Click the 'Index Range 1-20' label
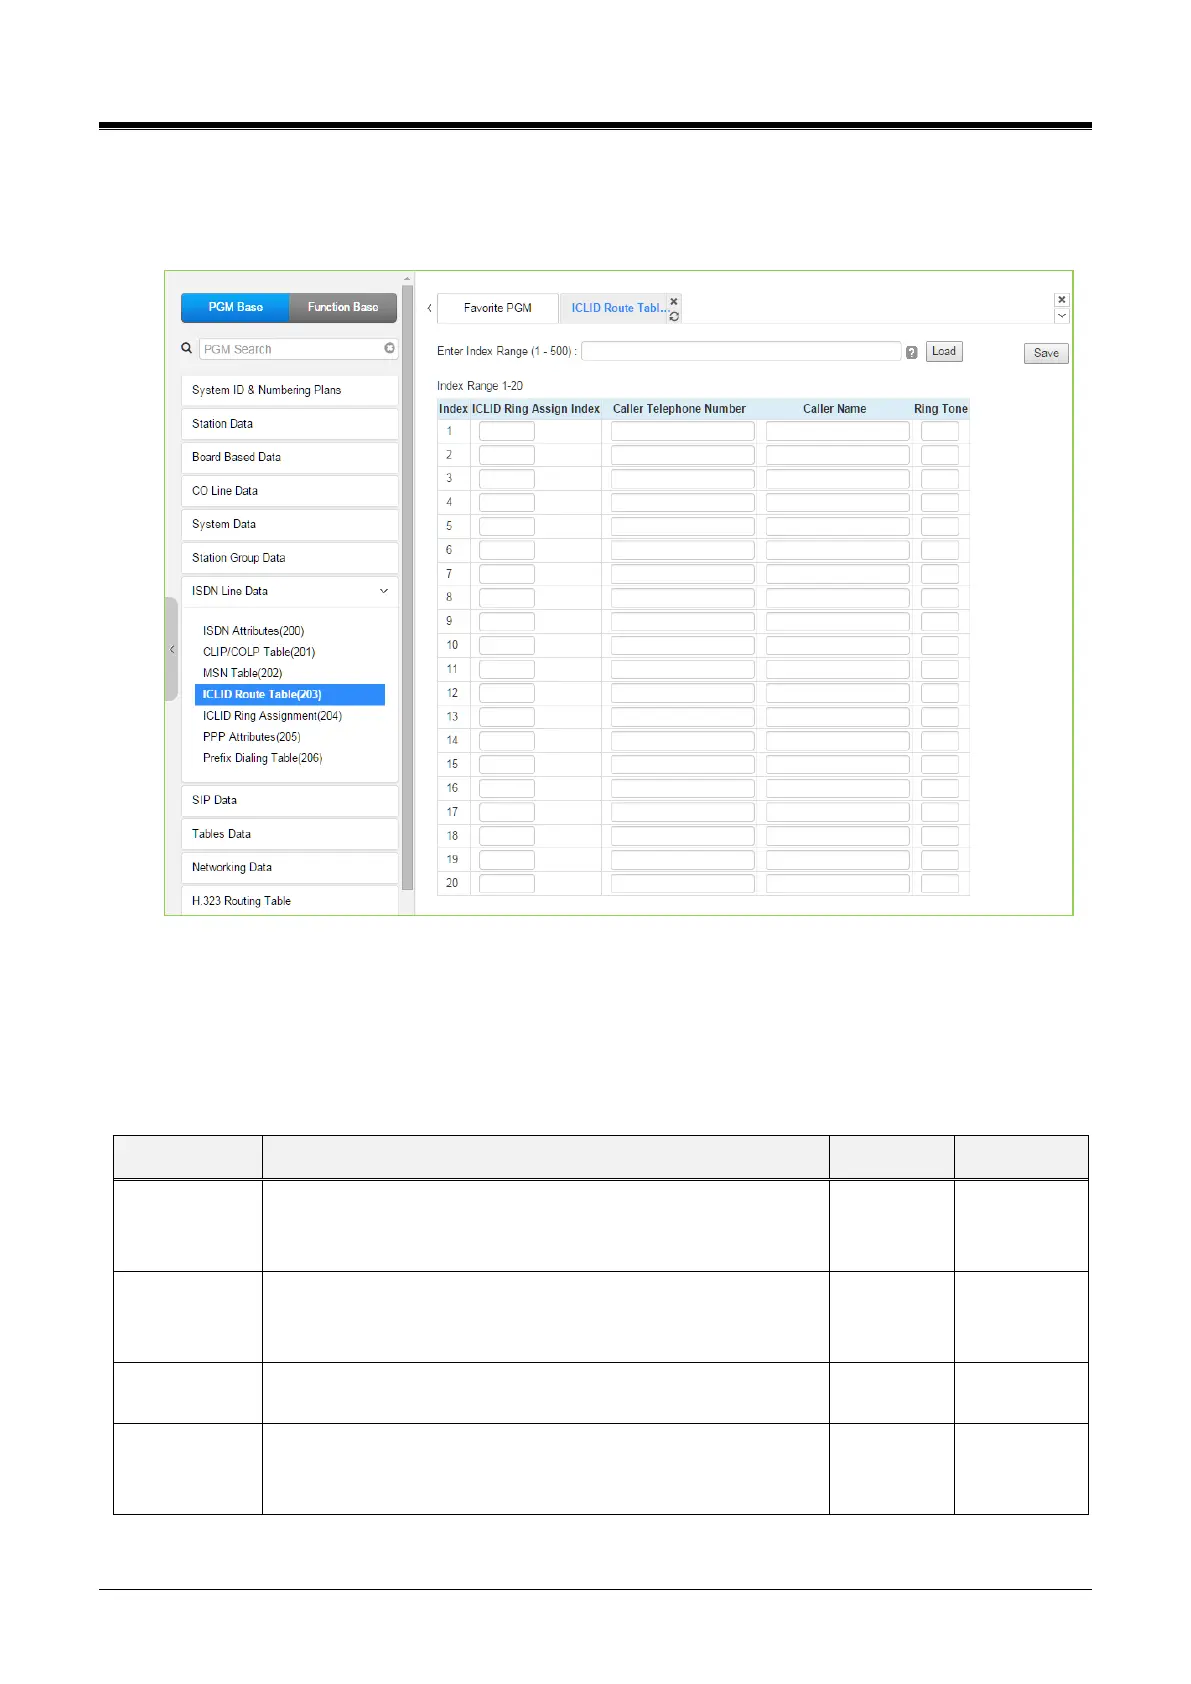 (x=480, y=386)
